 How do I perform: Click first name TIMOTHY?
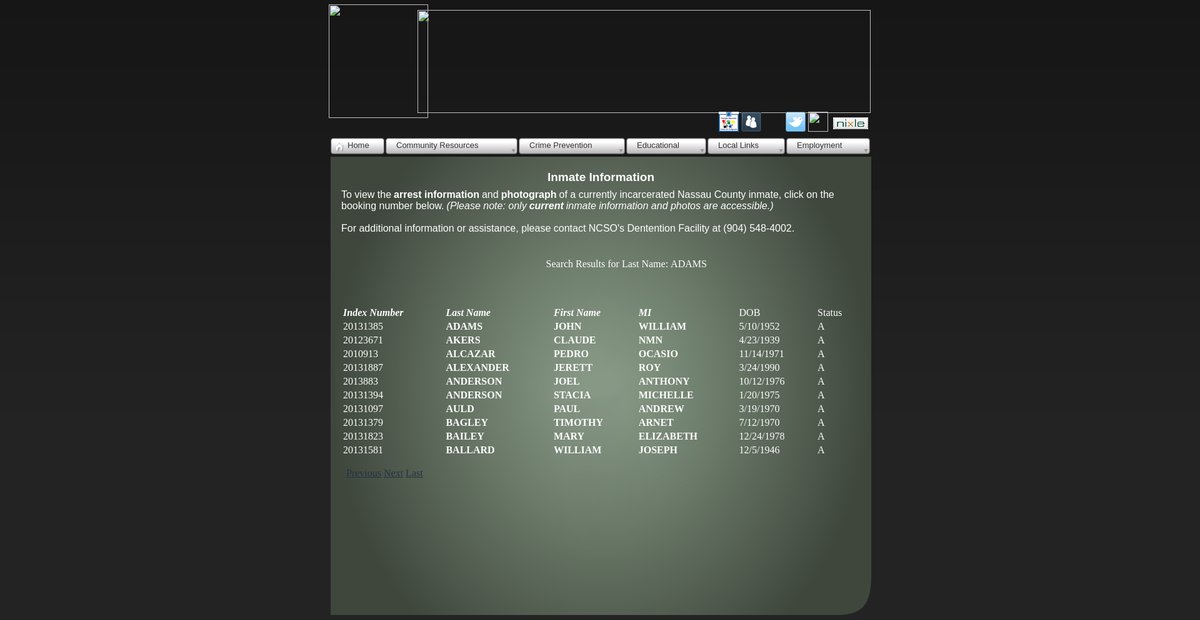pyautogui.click(x=578, y=423)
